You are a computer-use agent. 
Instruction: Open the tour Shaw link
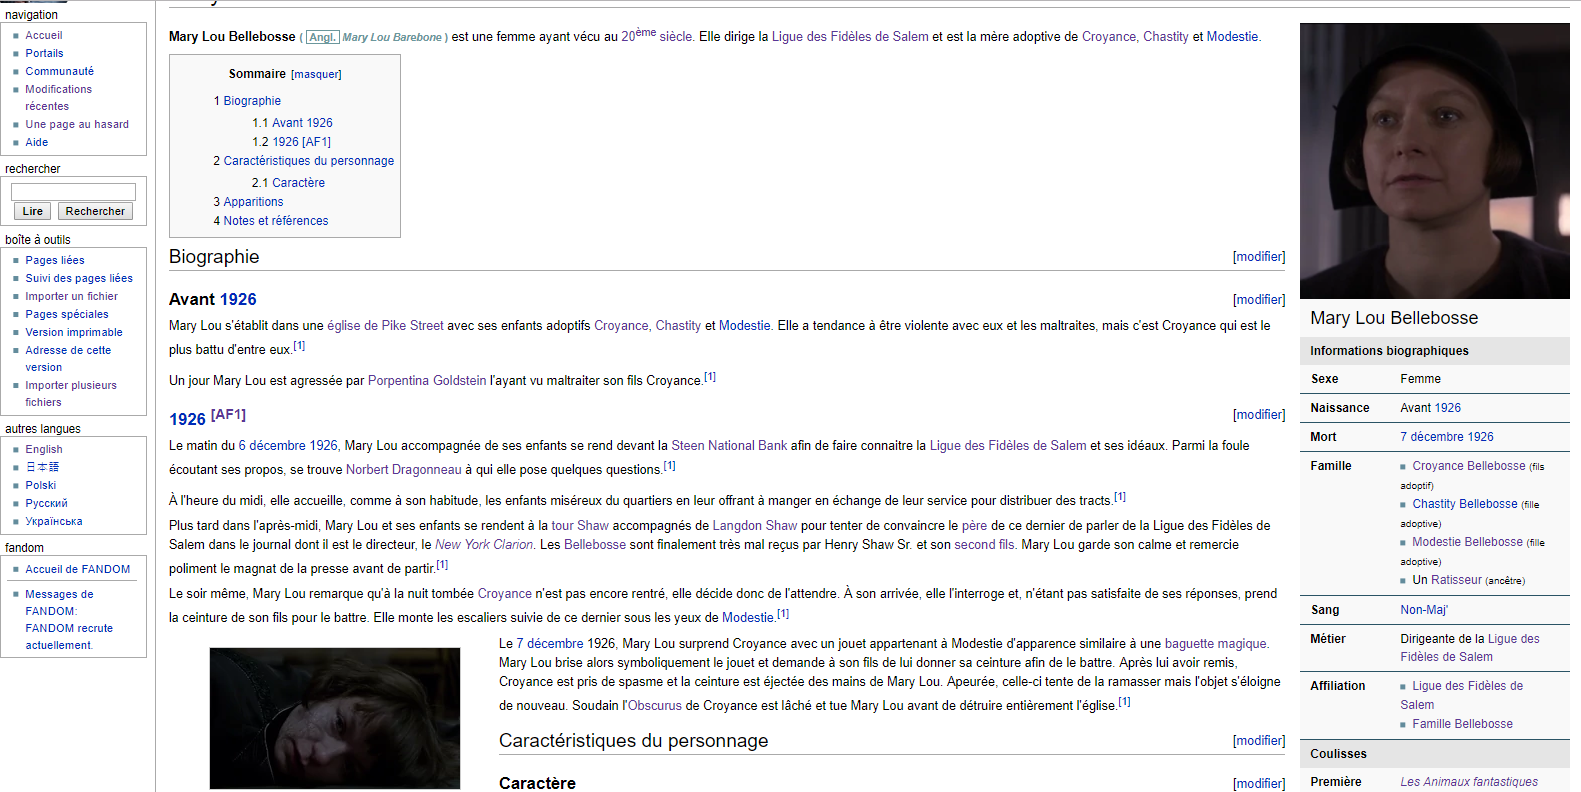pos(580,526)
